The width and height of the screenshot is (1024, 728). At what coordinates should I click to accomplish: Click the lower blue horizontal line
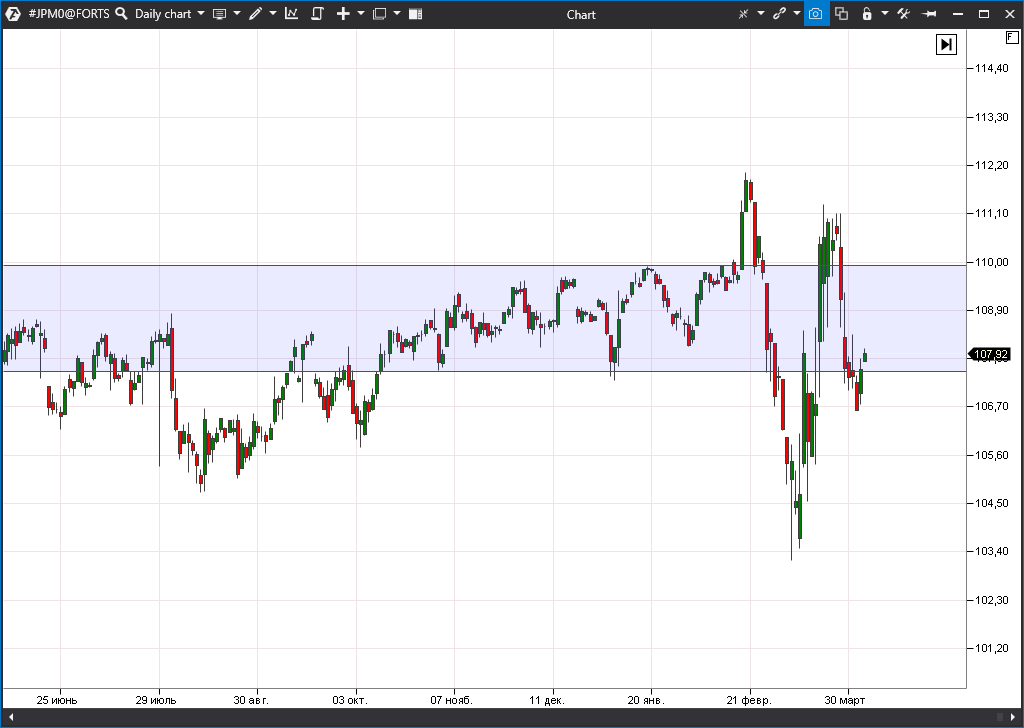(484, 372)
